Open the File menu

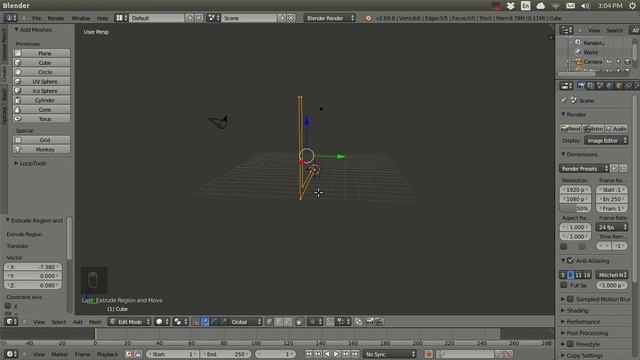click(37, 18)
